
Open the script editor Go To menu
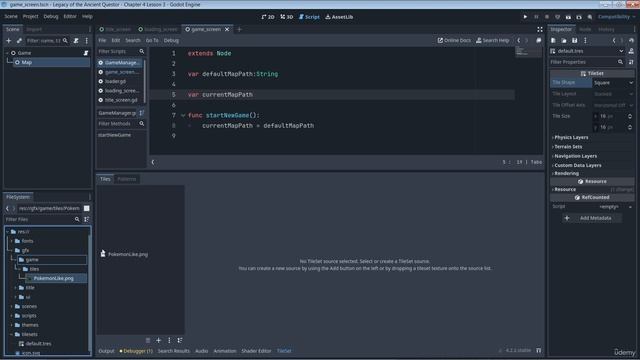pos(152,40)
